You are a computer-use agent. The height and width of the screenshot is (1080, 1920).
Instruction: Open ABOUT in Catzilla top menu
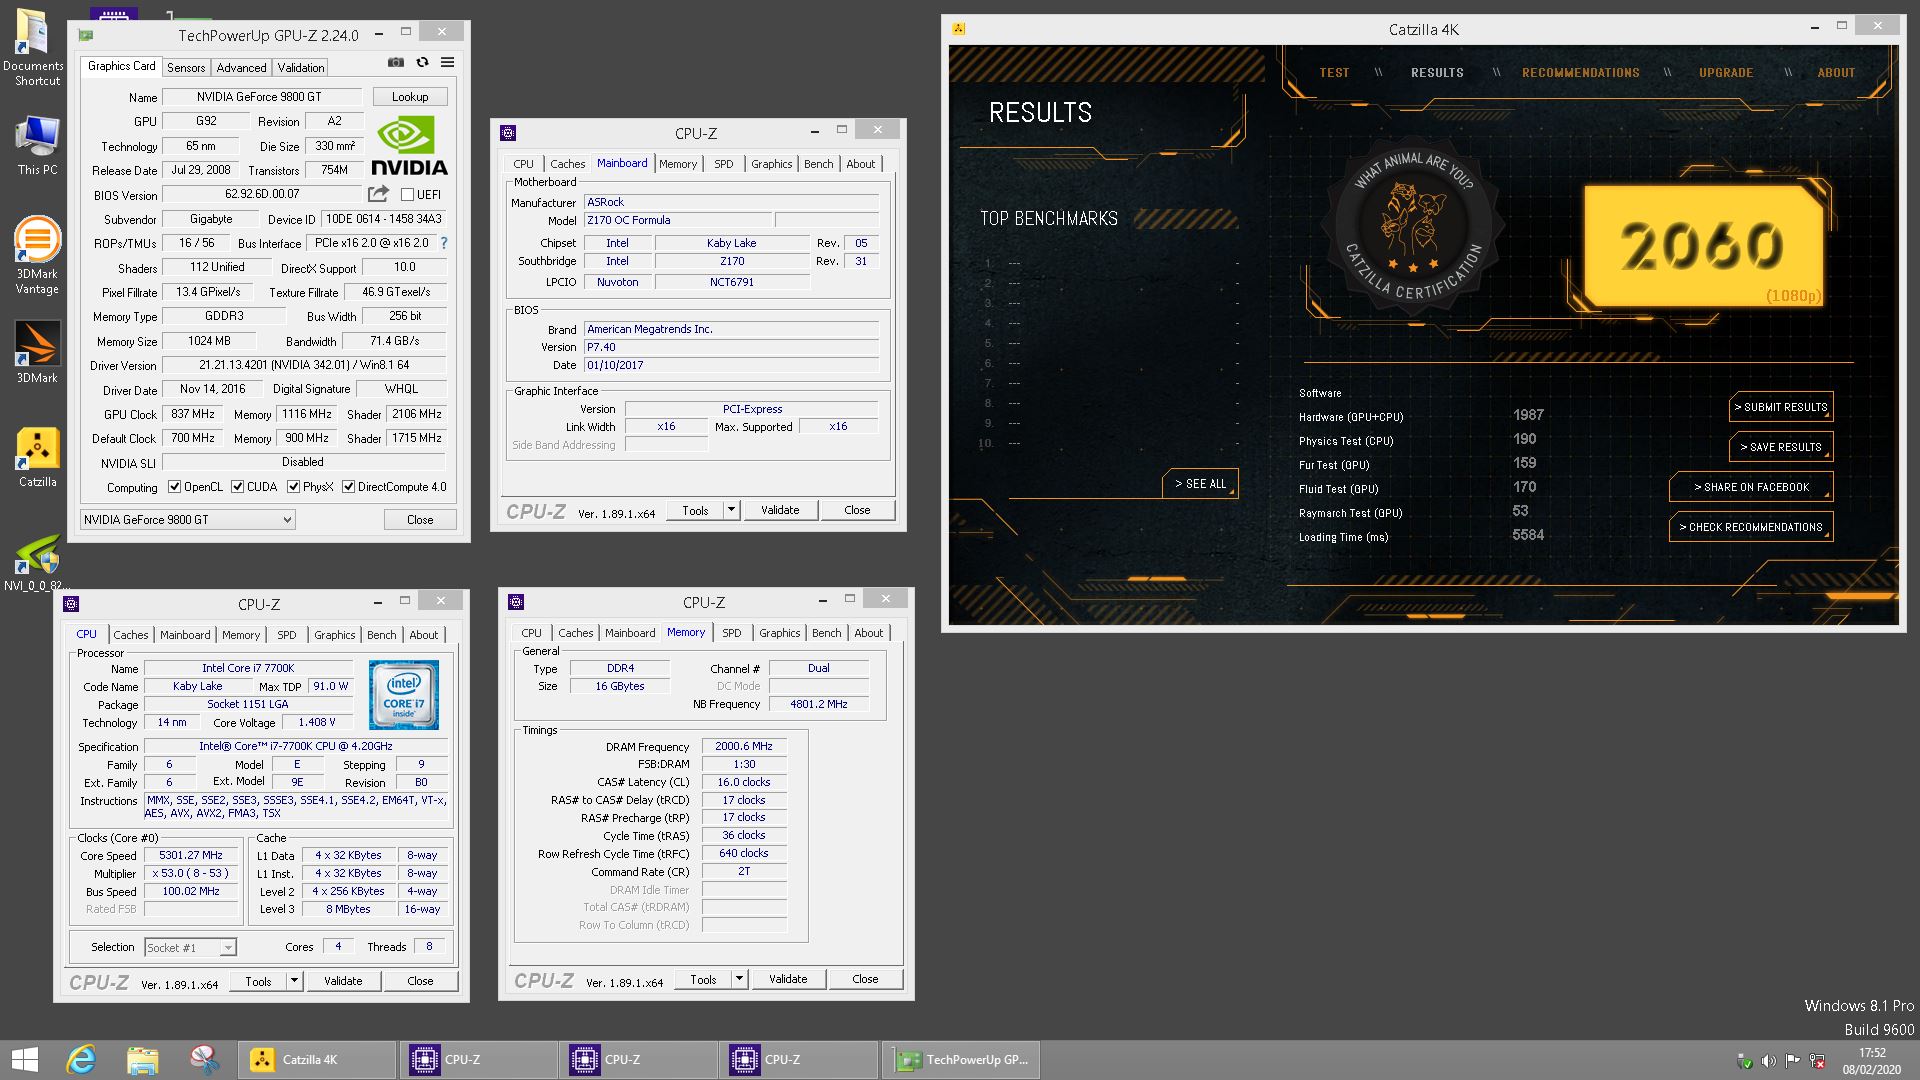(x=1835, y=73)
